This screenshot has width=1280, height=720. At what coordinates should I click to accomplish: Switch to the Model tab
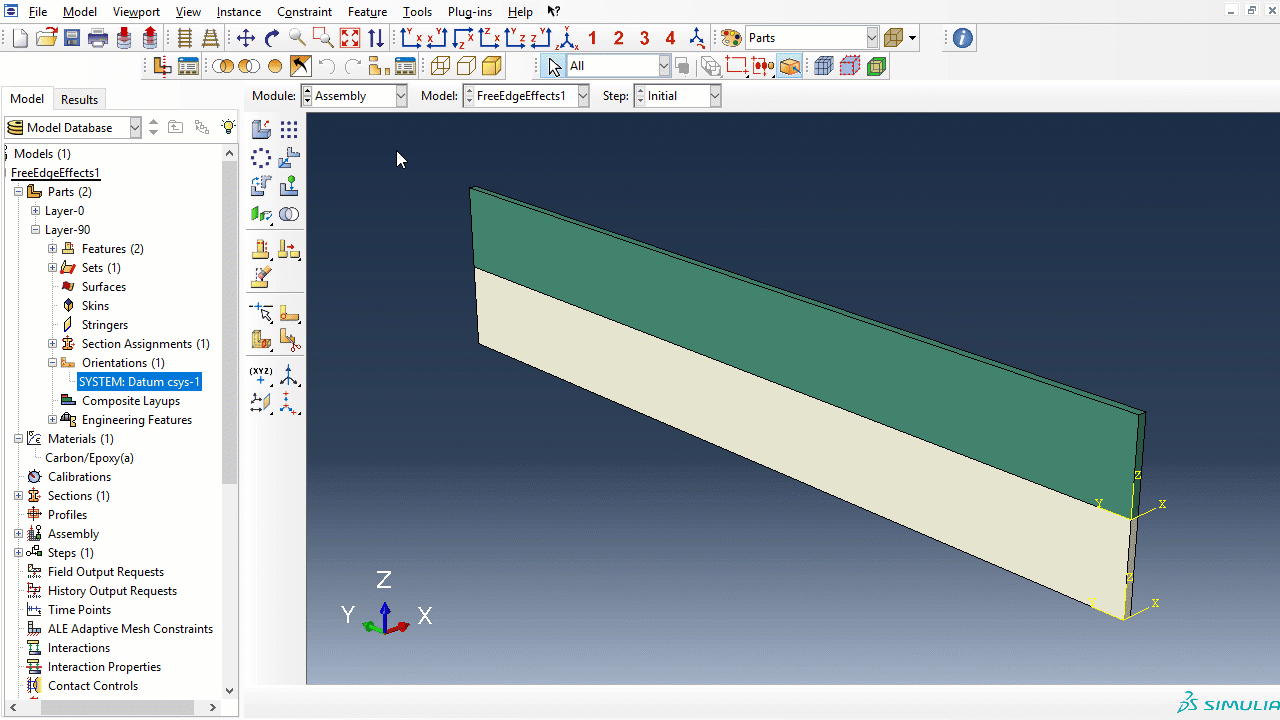pos(27,99)
